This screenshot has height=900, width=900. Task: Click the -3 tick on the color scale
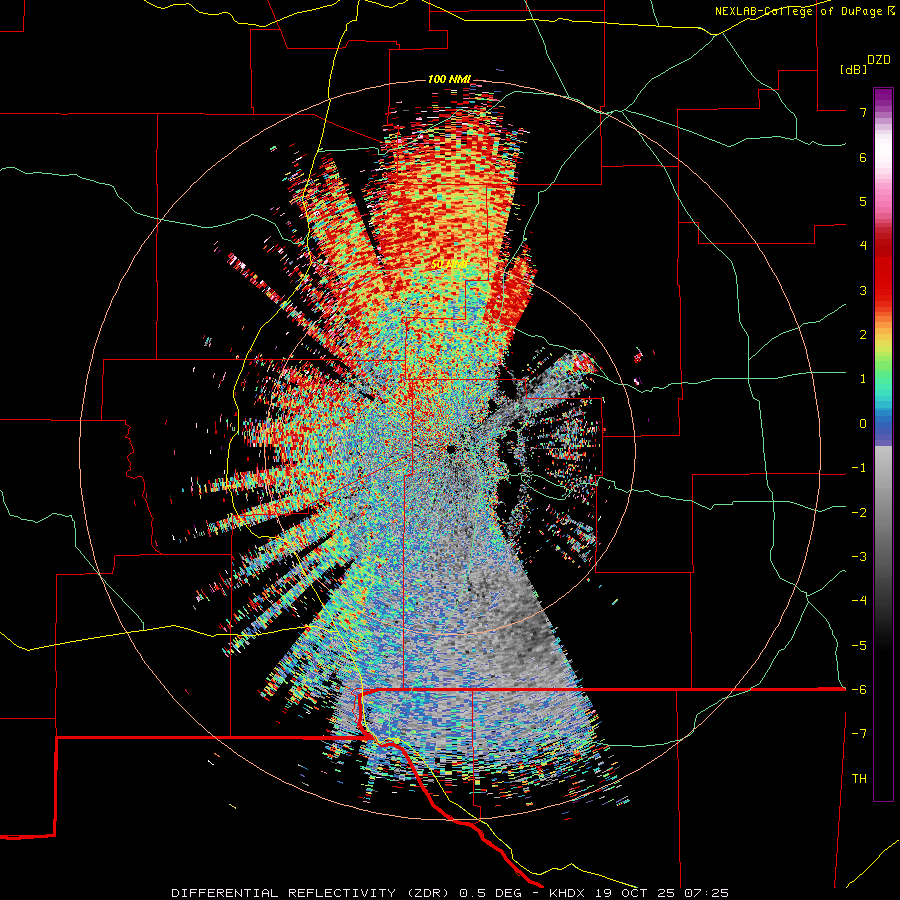pyautogui.click(x=859, y=557)
